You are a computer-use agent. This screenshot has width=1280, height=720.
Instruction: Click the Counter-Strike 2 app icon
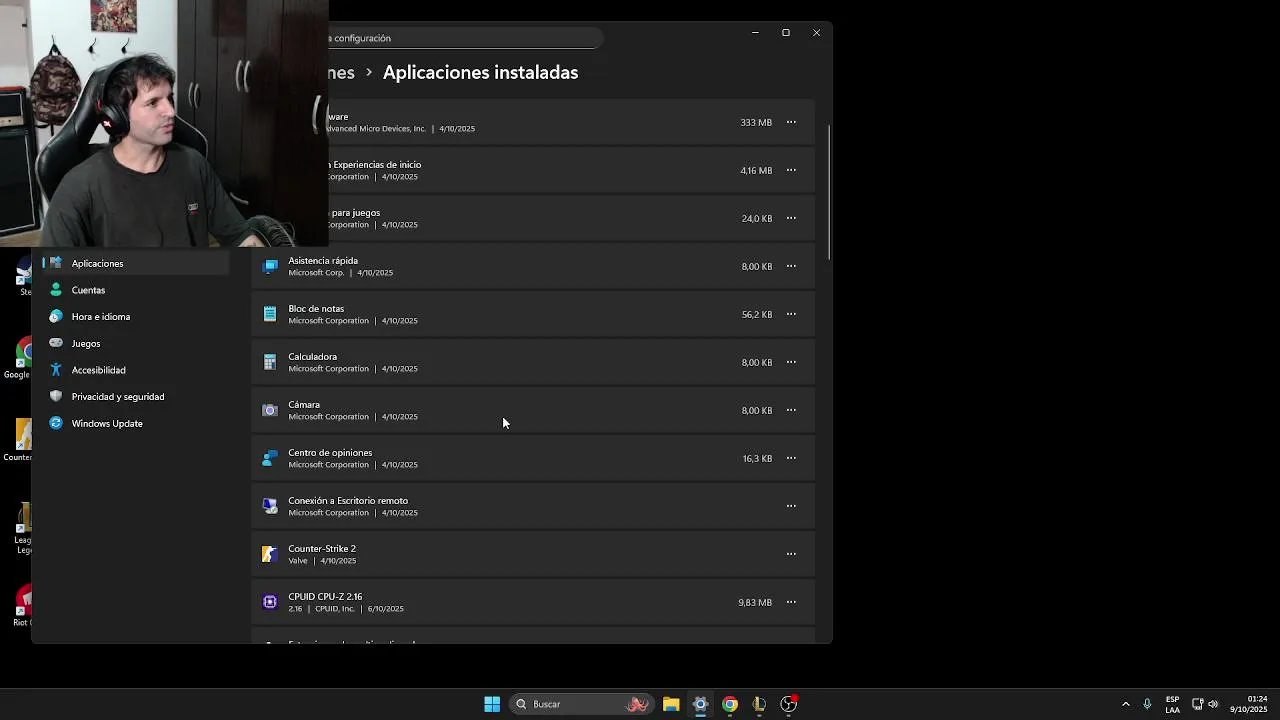pos(270,554)
